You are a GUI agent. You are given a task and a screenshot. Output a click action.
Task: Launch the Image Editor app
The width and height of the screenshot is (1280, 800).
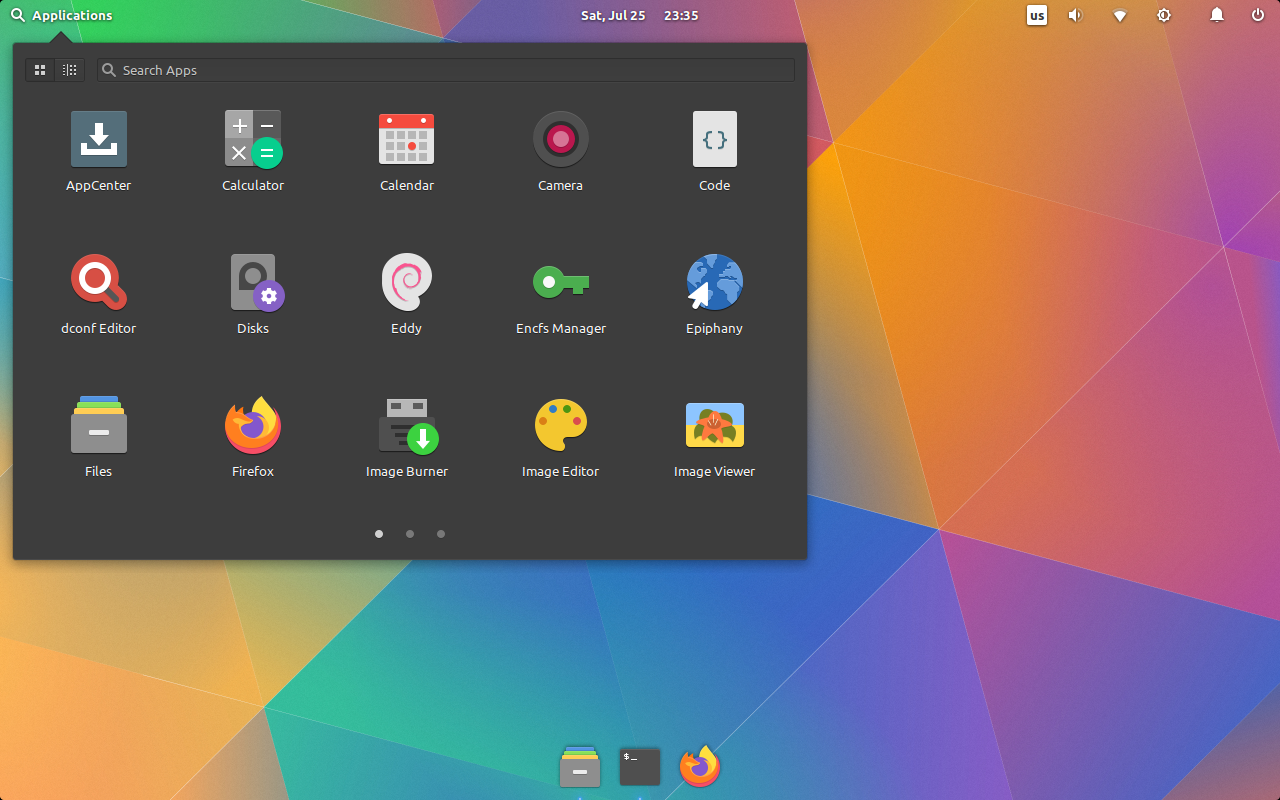tap(561, 425)
